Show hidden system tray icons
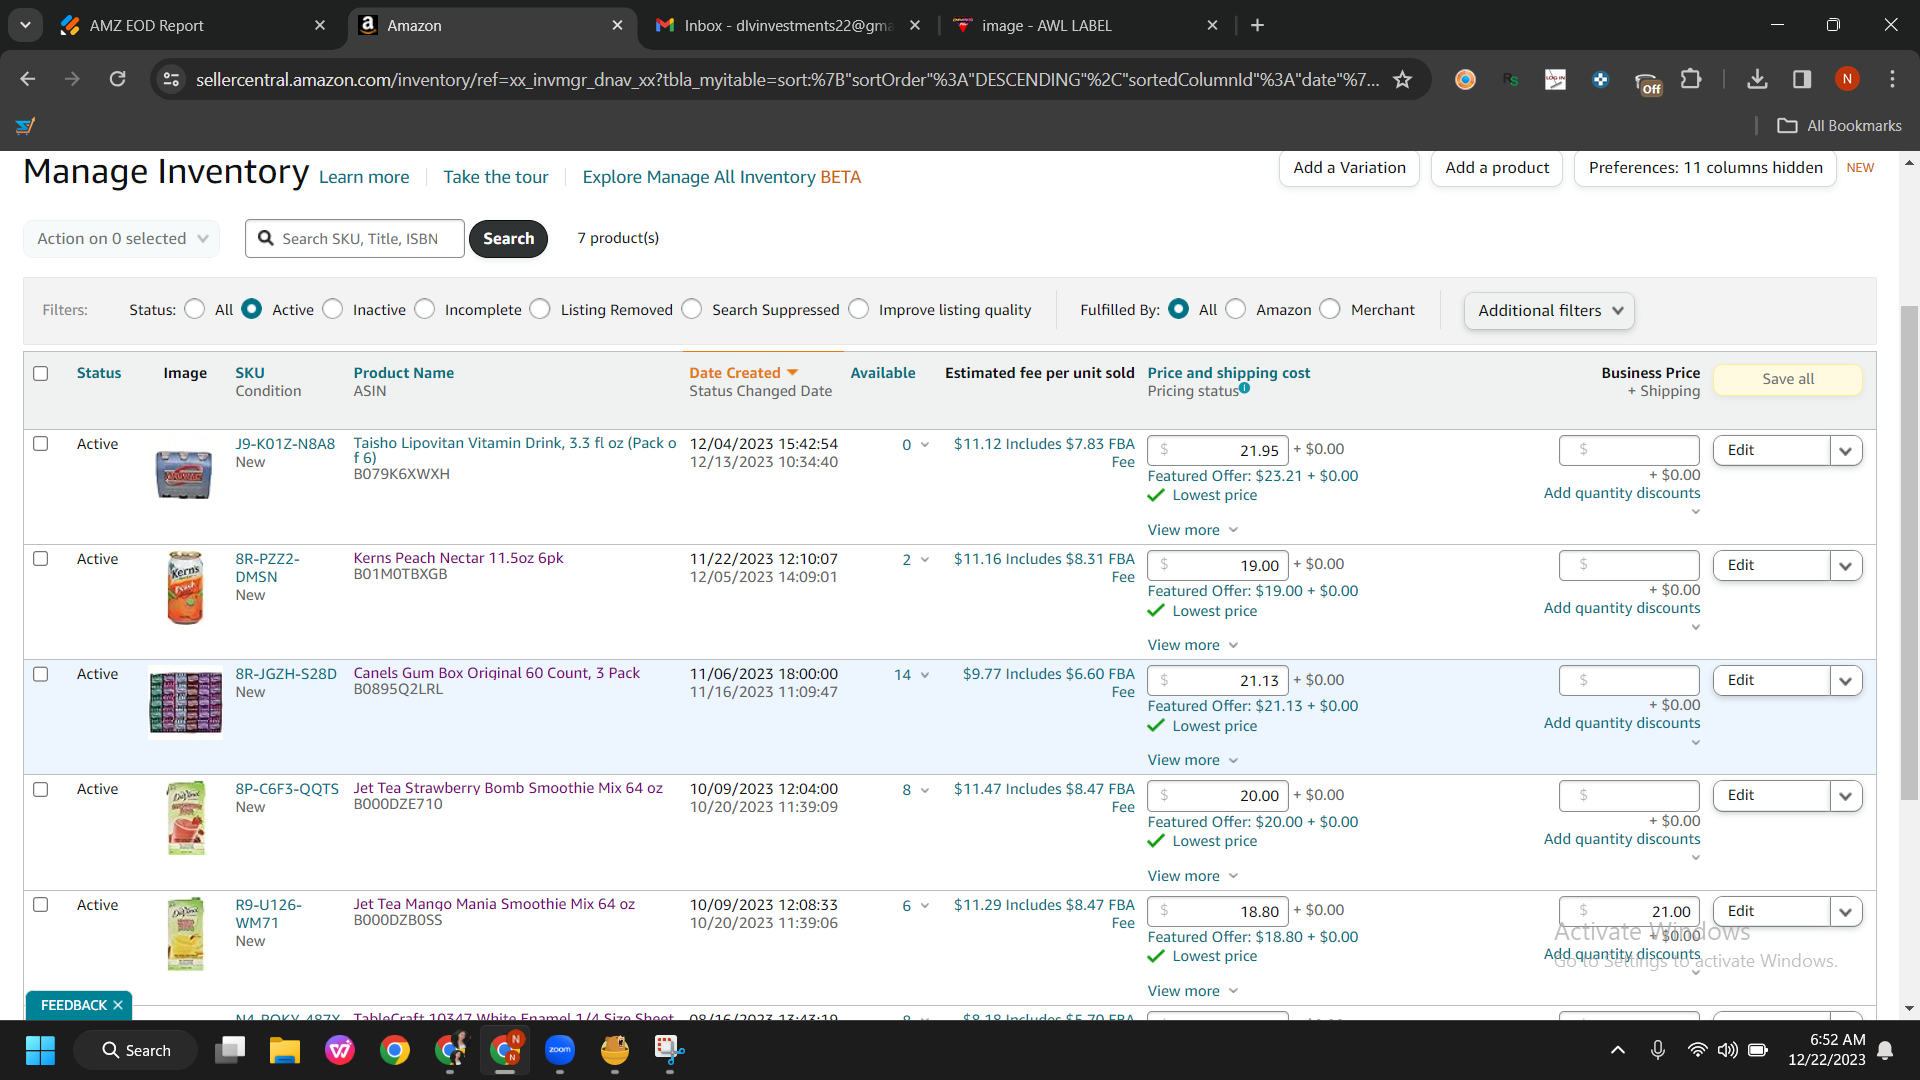 point(1617,1050)
